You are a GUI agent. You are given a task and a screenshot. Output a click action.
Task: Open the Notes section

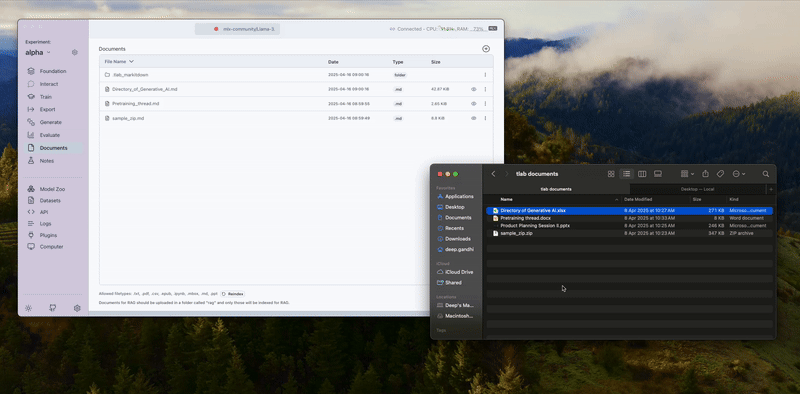pos(41,161)
